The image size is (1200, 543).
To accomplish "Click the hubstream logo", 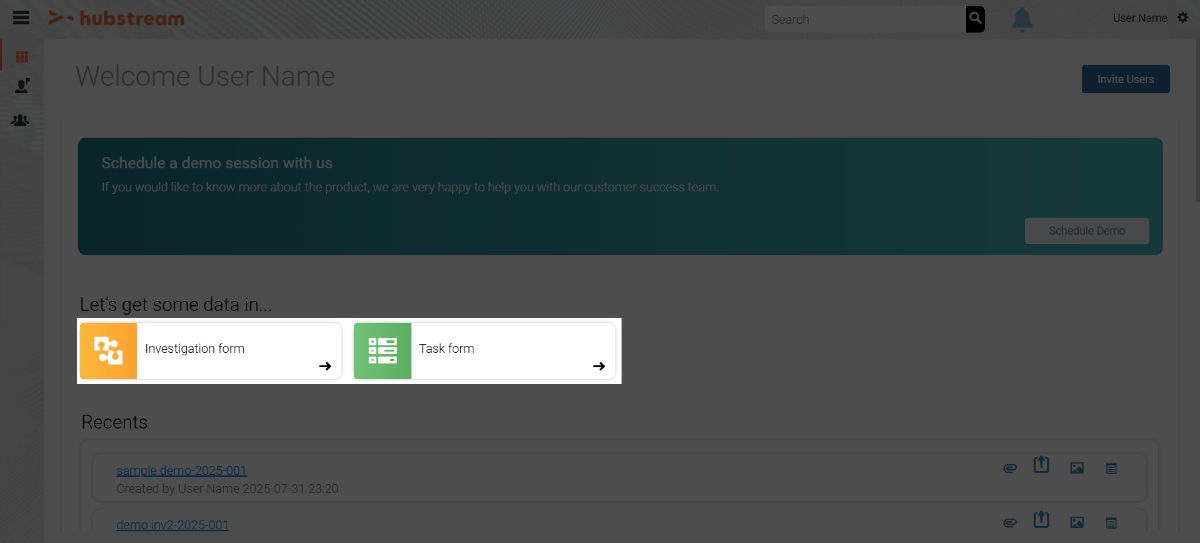I will (x=117, y=18).
